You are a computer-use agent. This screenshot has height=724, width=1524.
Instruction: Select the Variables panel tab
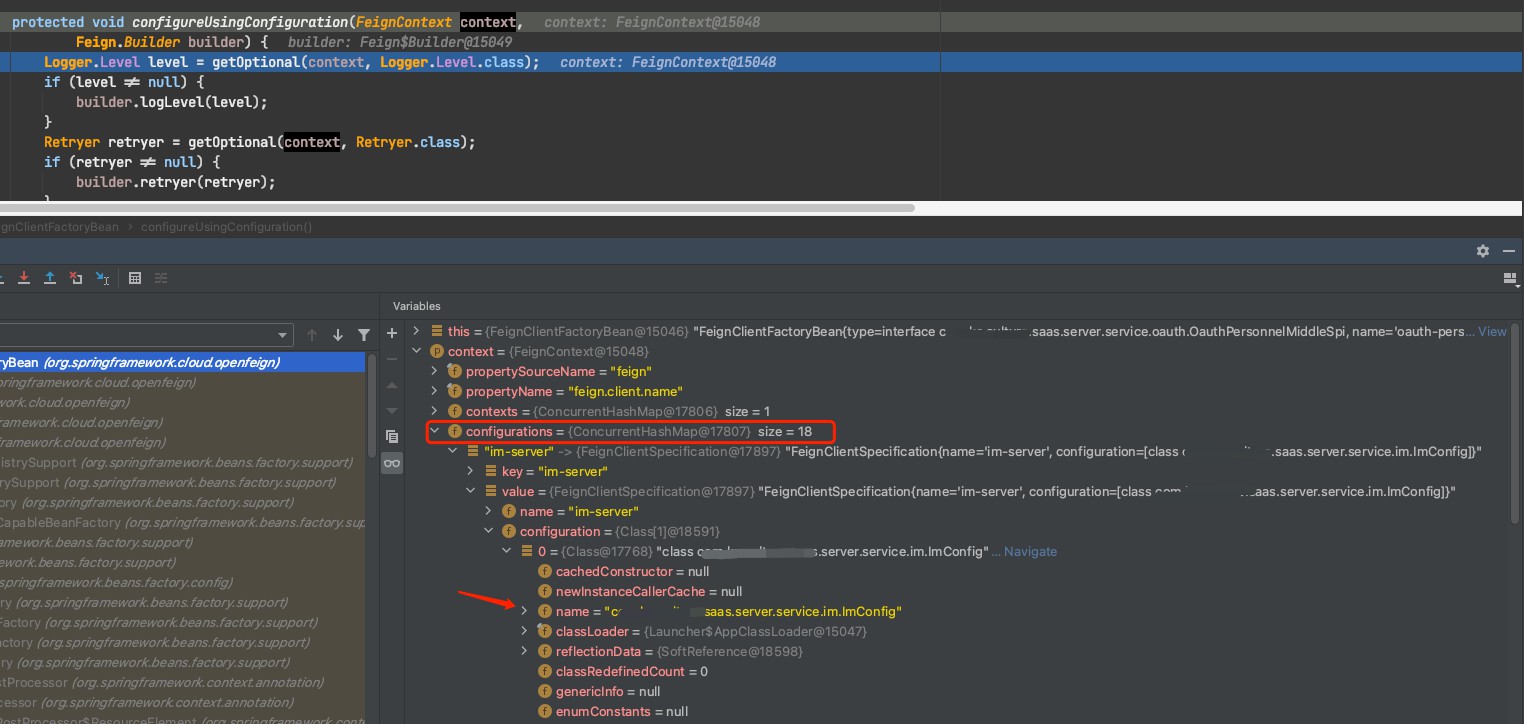[x=417, y=306]
